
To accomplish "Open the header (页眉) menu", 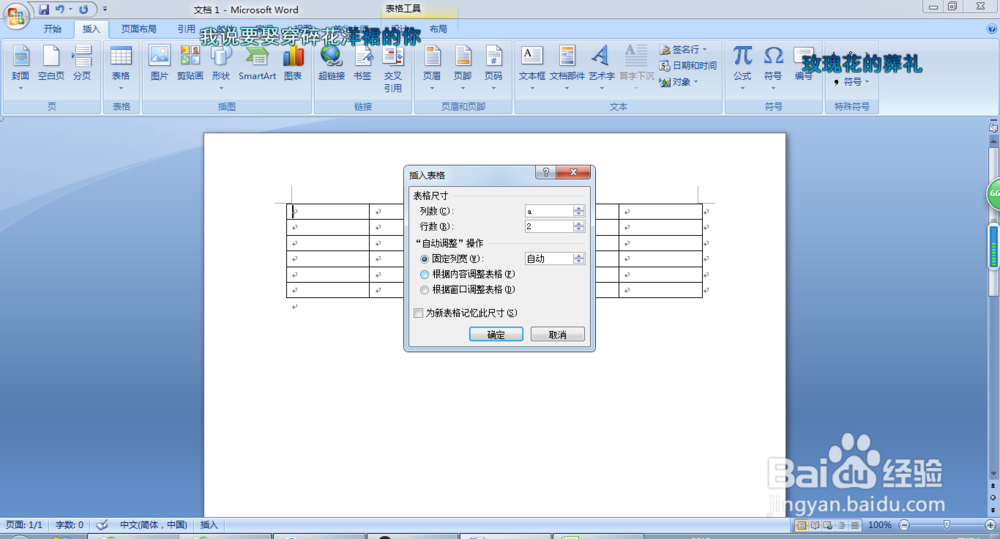I will pyautogui.click(x=432, y=68).
